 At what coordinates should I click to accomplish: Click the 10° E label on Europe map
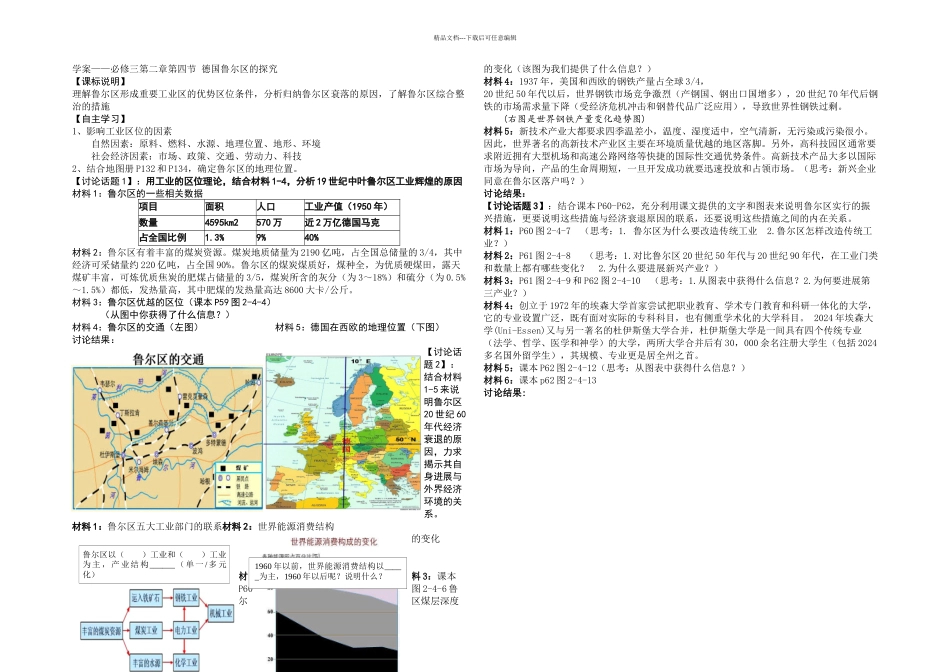pos(362,361)
